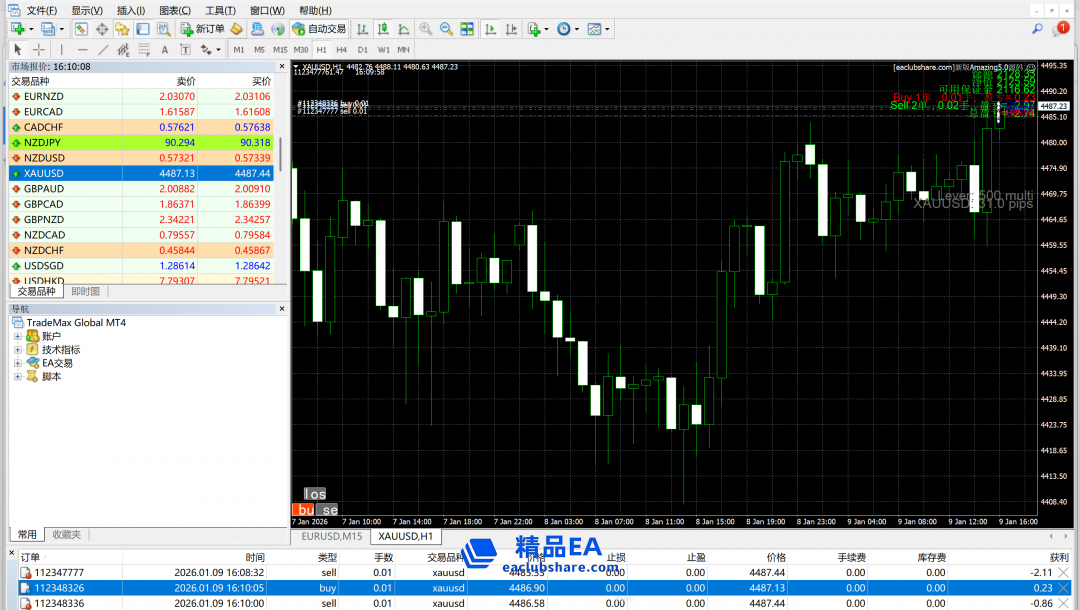Expand the 技术指标 tree node

point(18,350)
